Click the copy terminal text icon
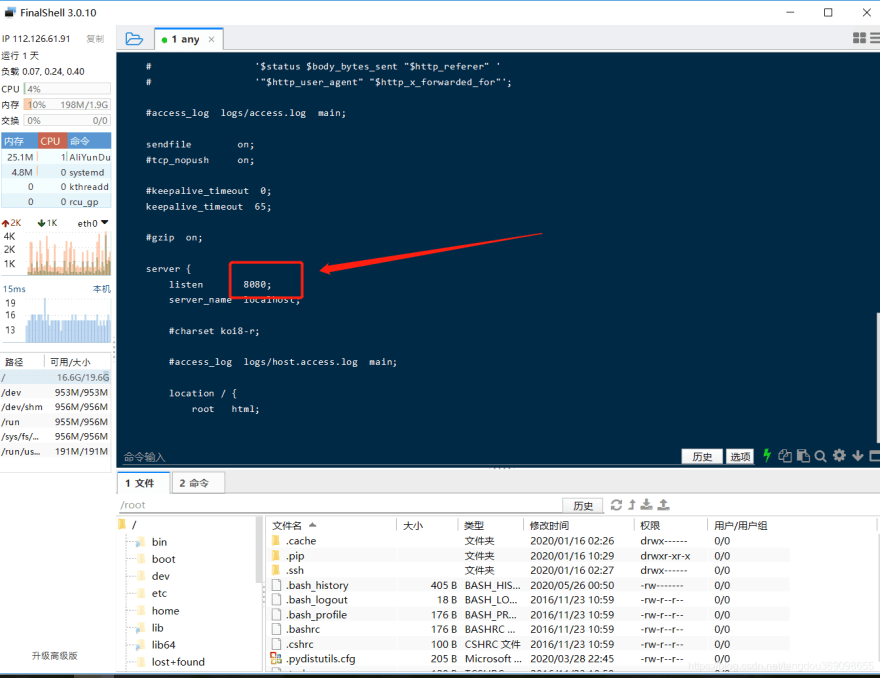880x678 pixels. tap(785, 456)
